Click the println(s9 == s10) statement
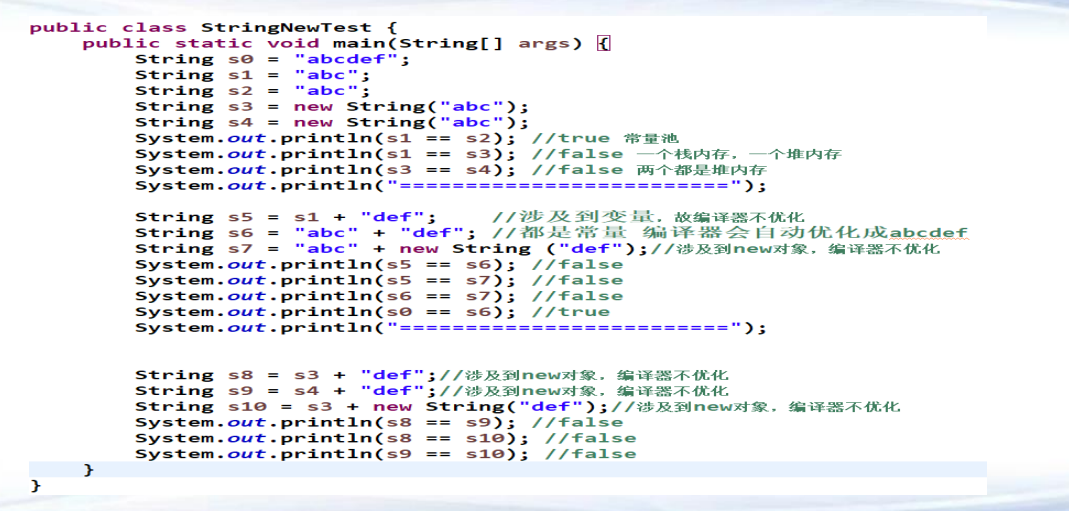The width and height of the screenshot is (1069, 511). click(x=332, y=454)
